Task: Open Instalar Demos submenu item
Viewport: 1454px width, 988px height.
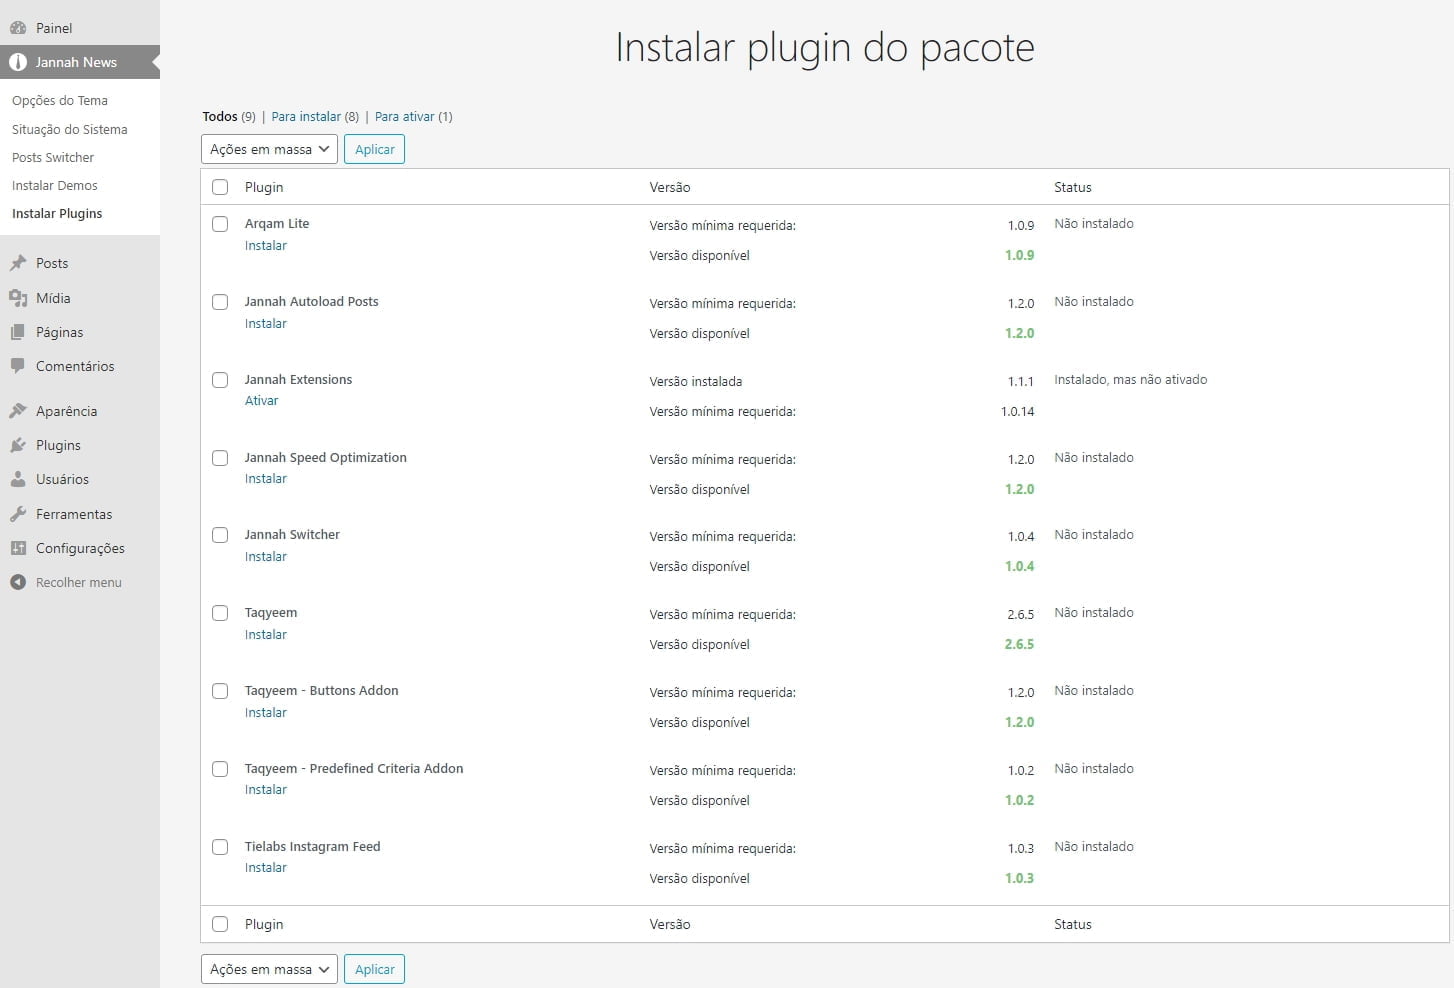Action: coord(55,185)
